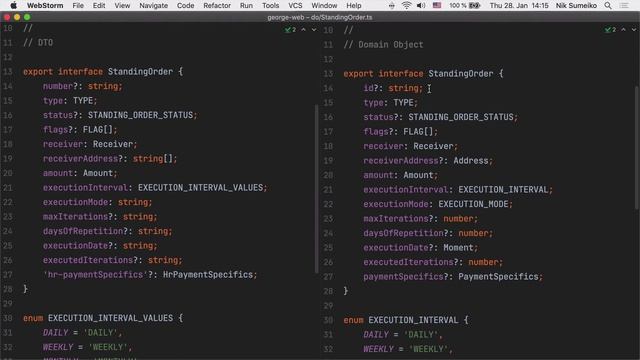Open the Code menu
The image size is (640, 360).
(x=185, y=6)
